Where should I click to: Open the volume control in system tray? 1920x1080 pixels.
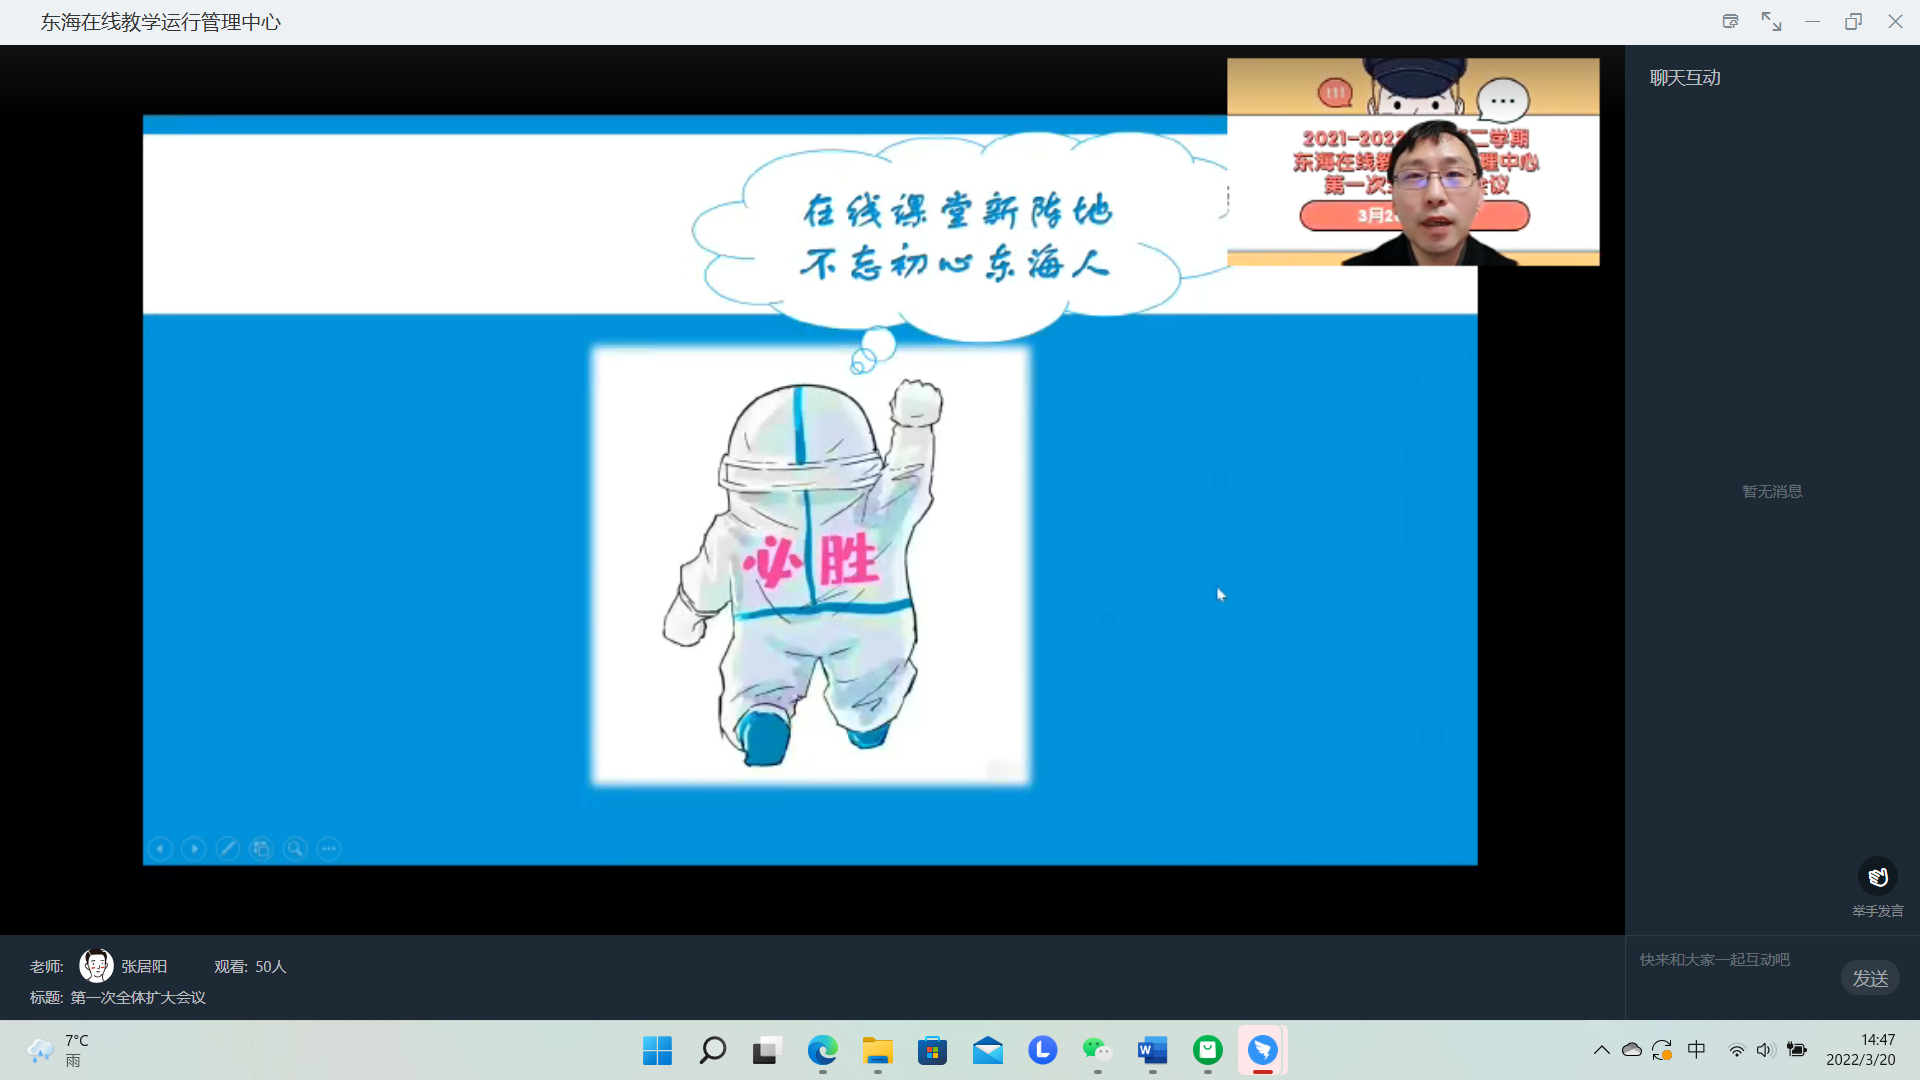point(1765,1050)
